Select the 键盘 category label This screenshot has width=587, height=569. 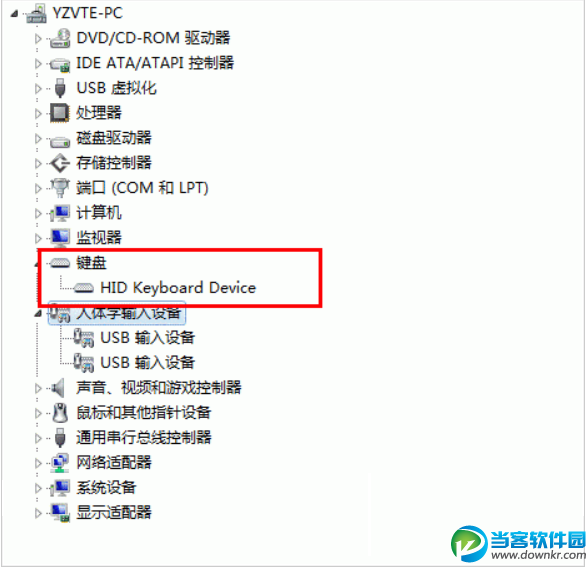tap(91, 263)
